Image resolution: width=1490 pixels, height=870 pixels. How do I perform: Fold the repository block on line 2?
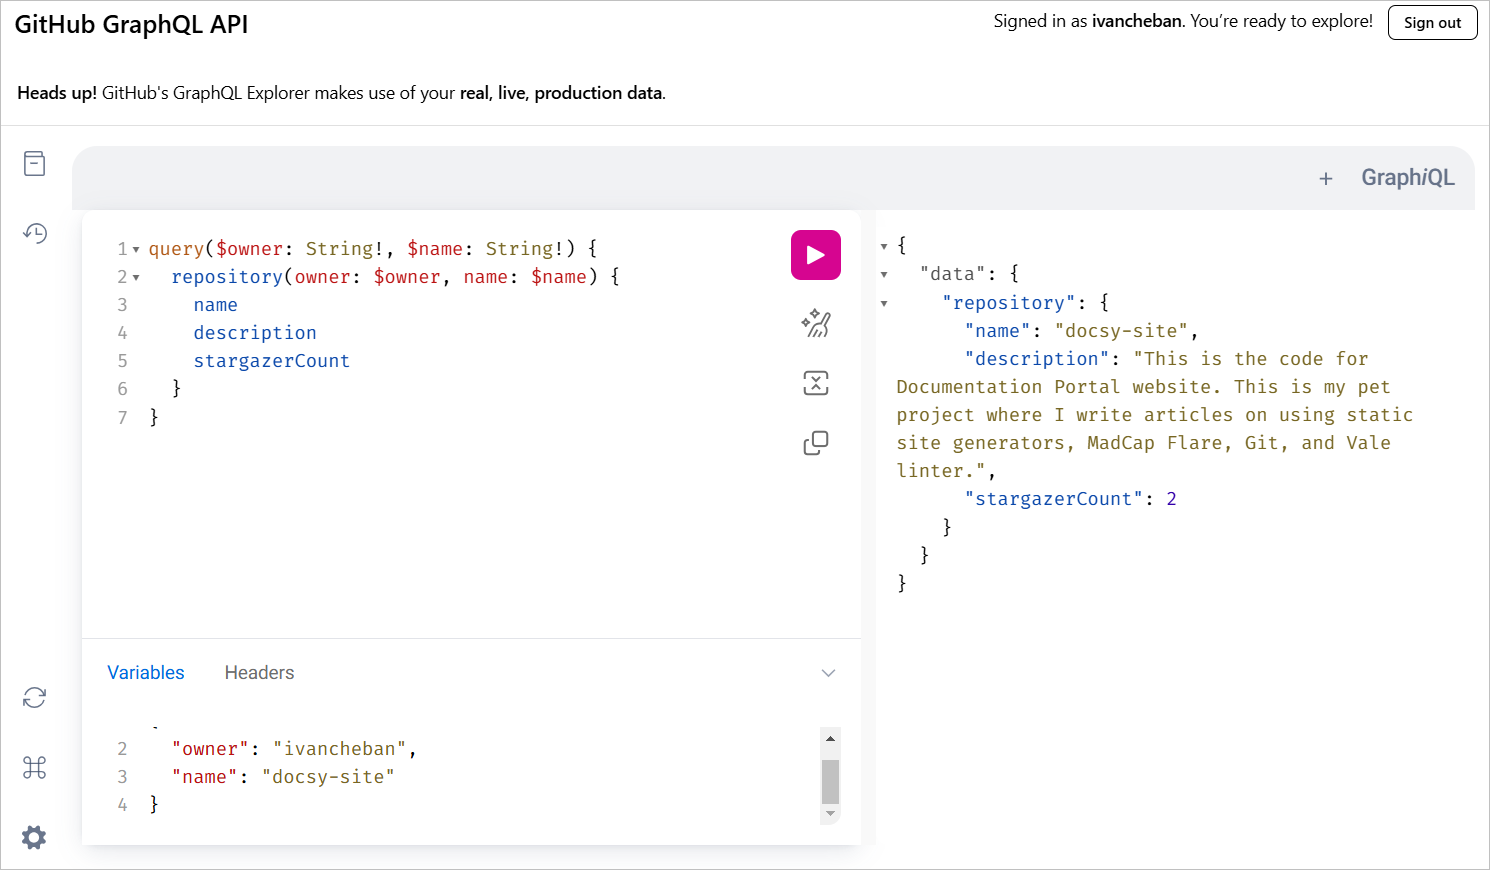tap(136, 277)
